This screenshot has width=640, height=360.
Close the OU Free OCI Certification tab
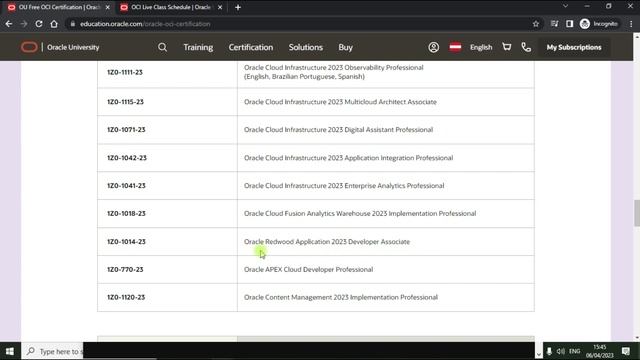point(108,7)
